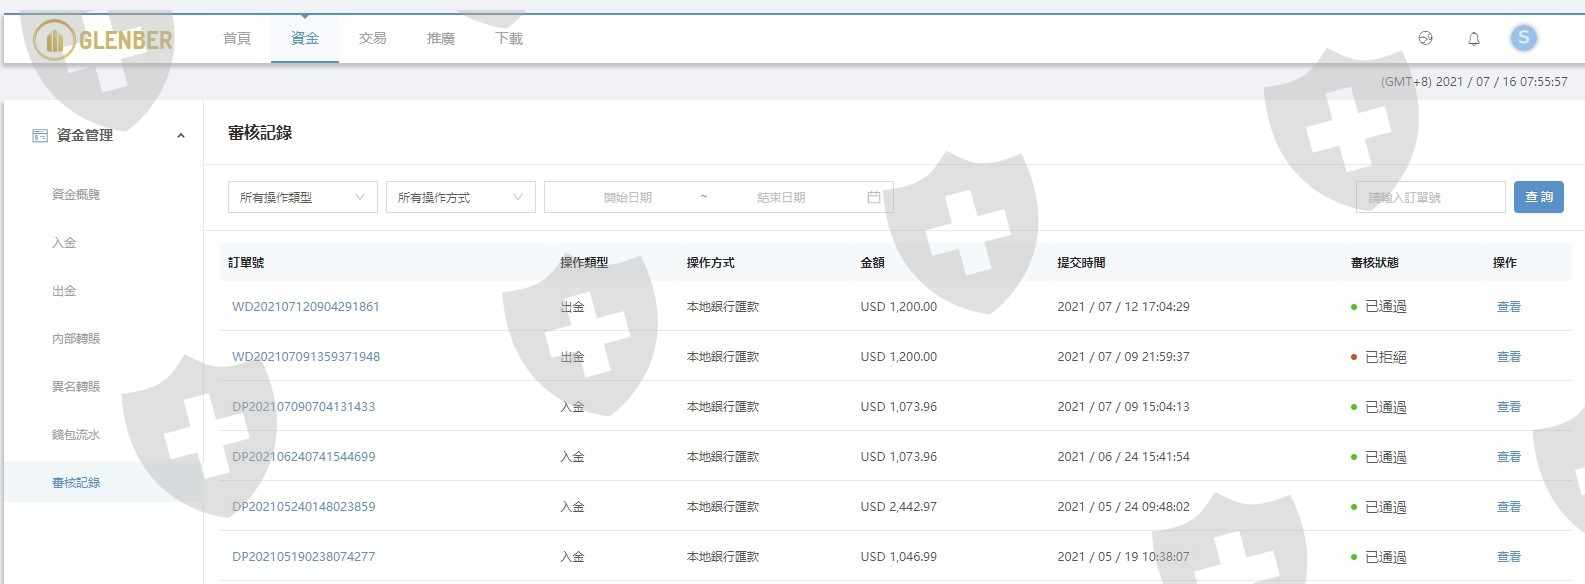Image resolution: width=1585 pixels, height=584 pixels.
Task: Click the calendar icon in date range
Action: click(x=873, y=197)
